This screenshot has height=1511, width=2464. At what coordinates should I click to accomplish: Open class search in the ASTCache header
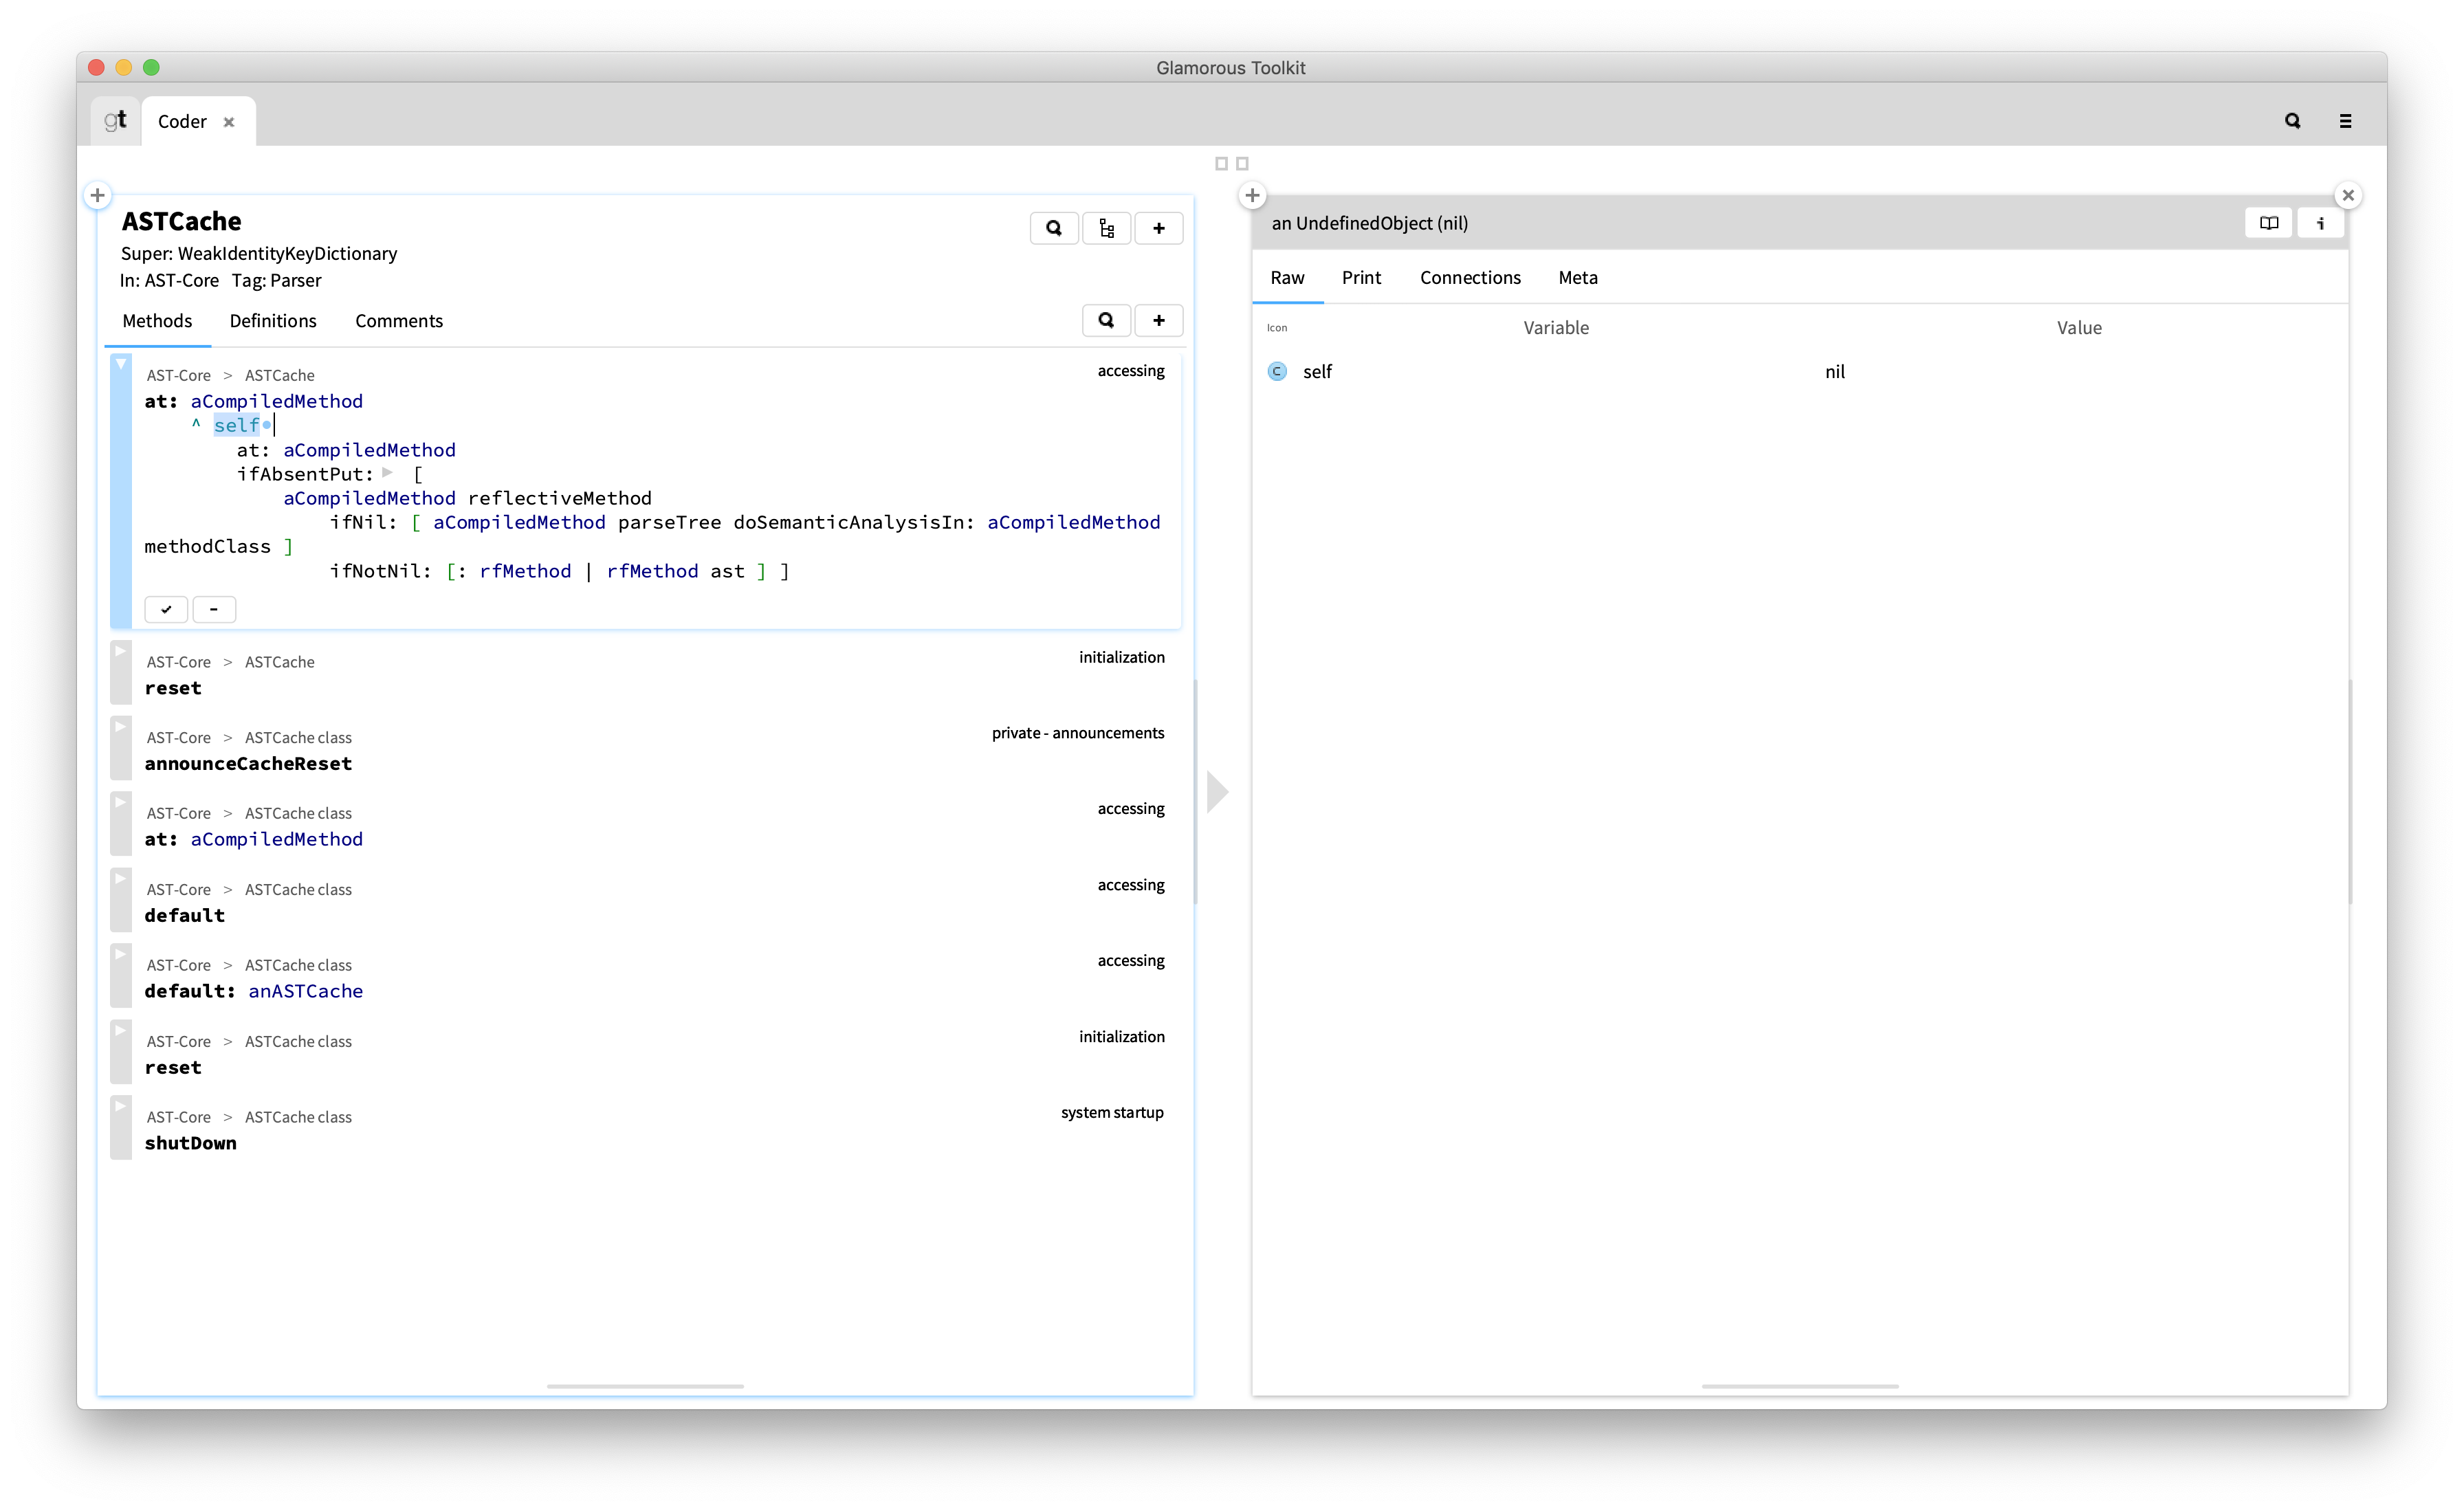(1054, 227)
